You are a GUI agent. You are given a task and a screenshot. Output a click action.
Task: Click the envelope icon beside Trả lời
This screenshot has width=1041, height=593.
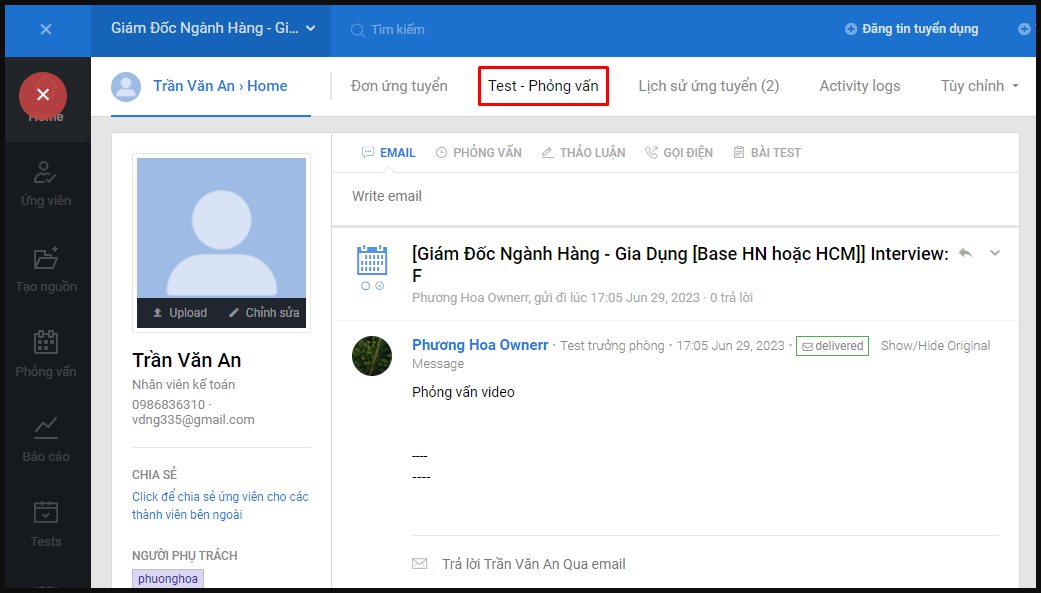pos(420,564)
